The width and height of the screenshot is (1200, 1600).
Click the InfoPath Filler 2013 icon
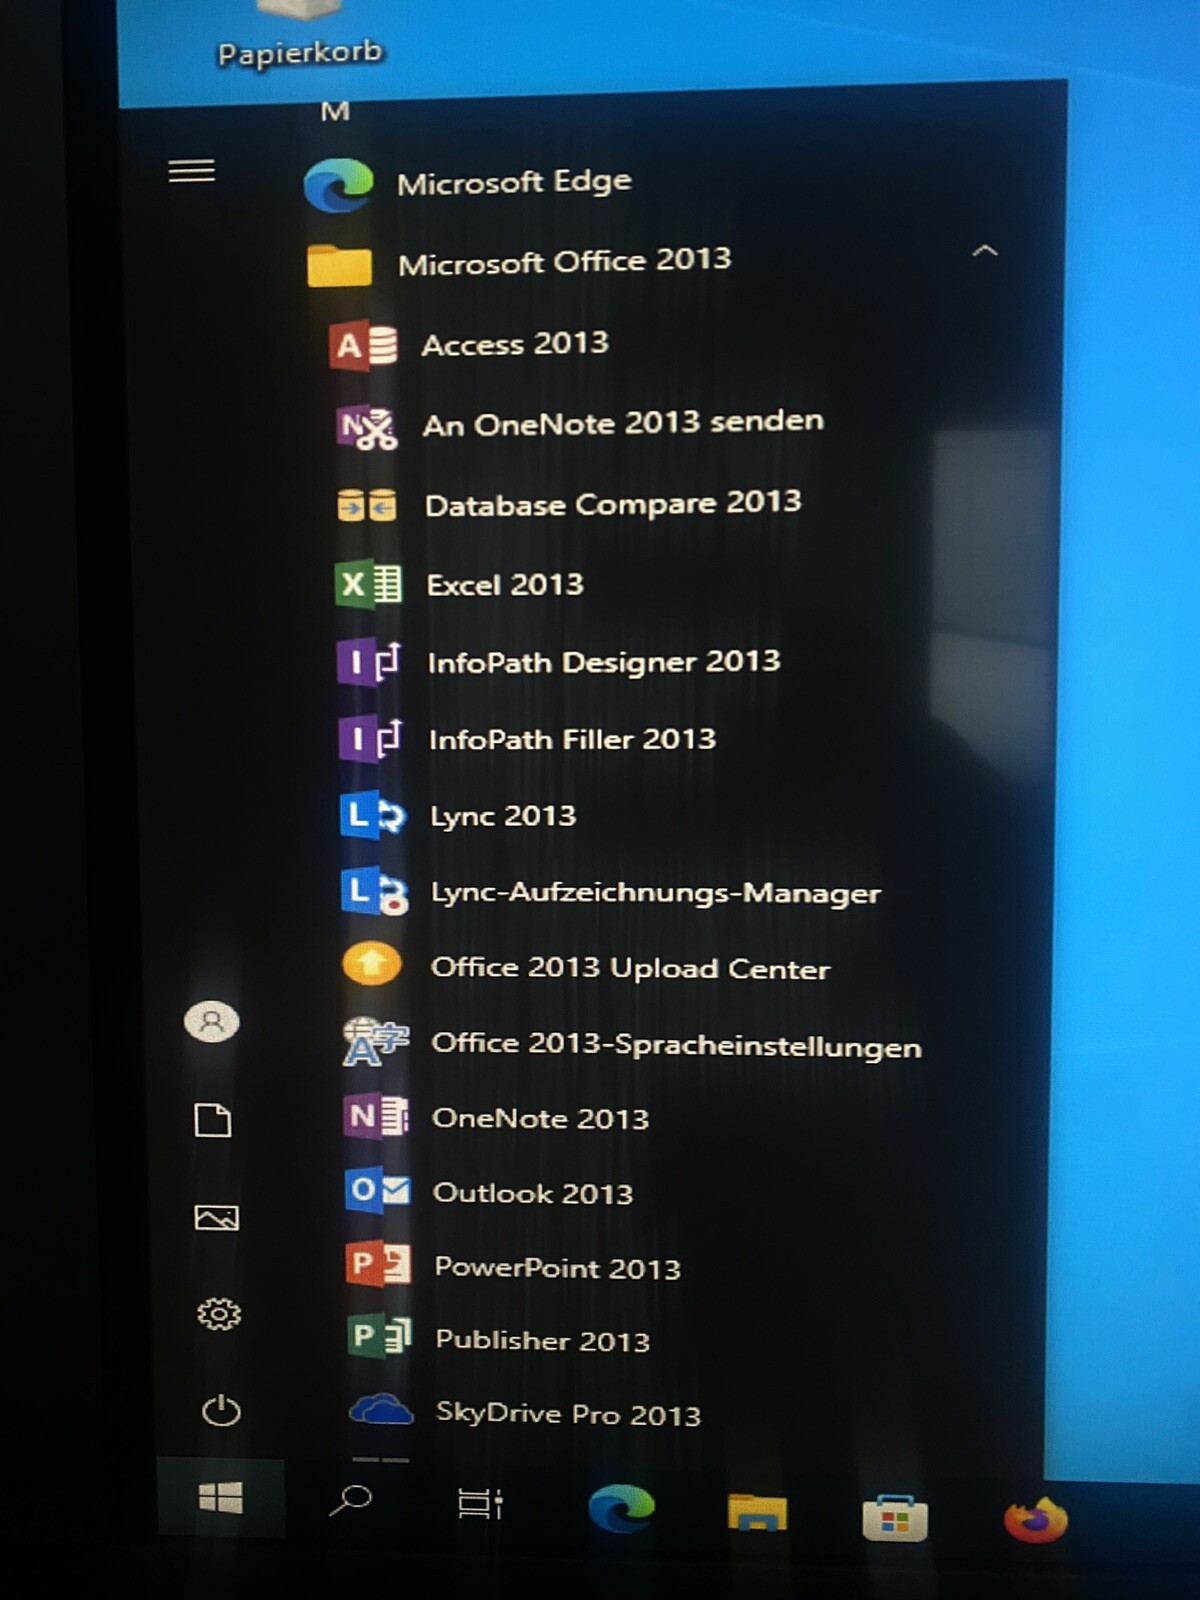[x=370, y=739]
